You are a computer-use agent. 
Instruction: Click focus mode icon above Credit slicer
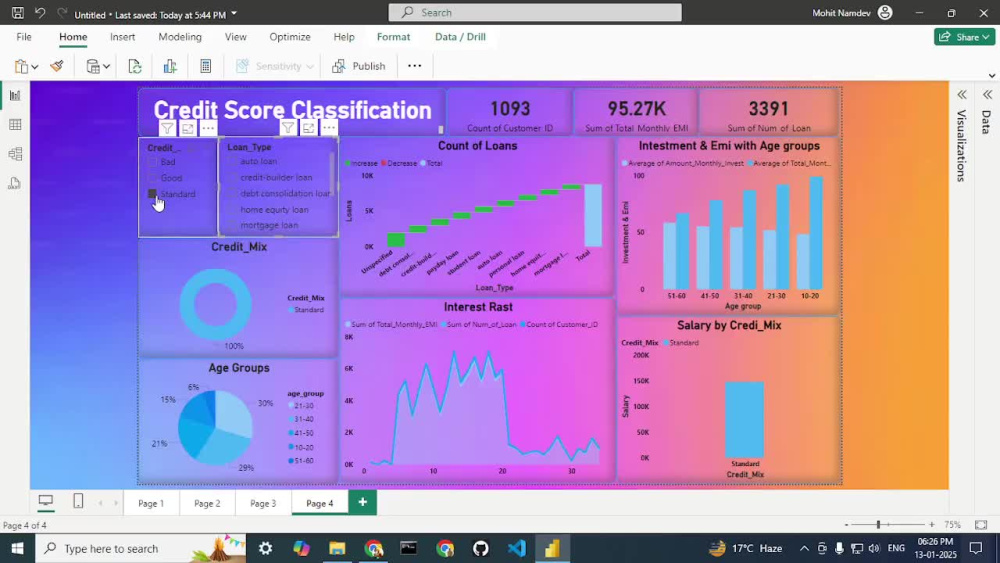188,128
